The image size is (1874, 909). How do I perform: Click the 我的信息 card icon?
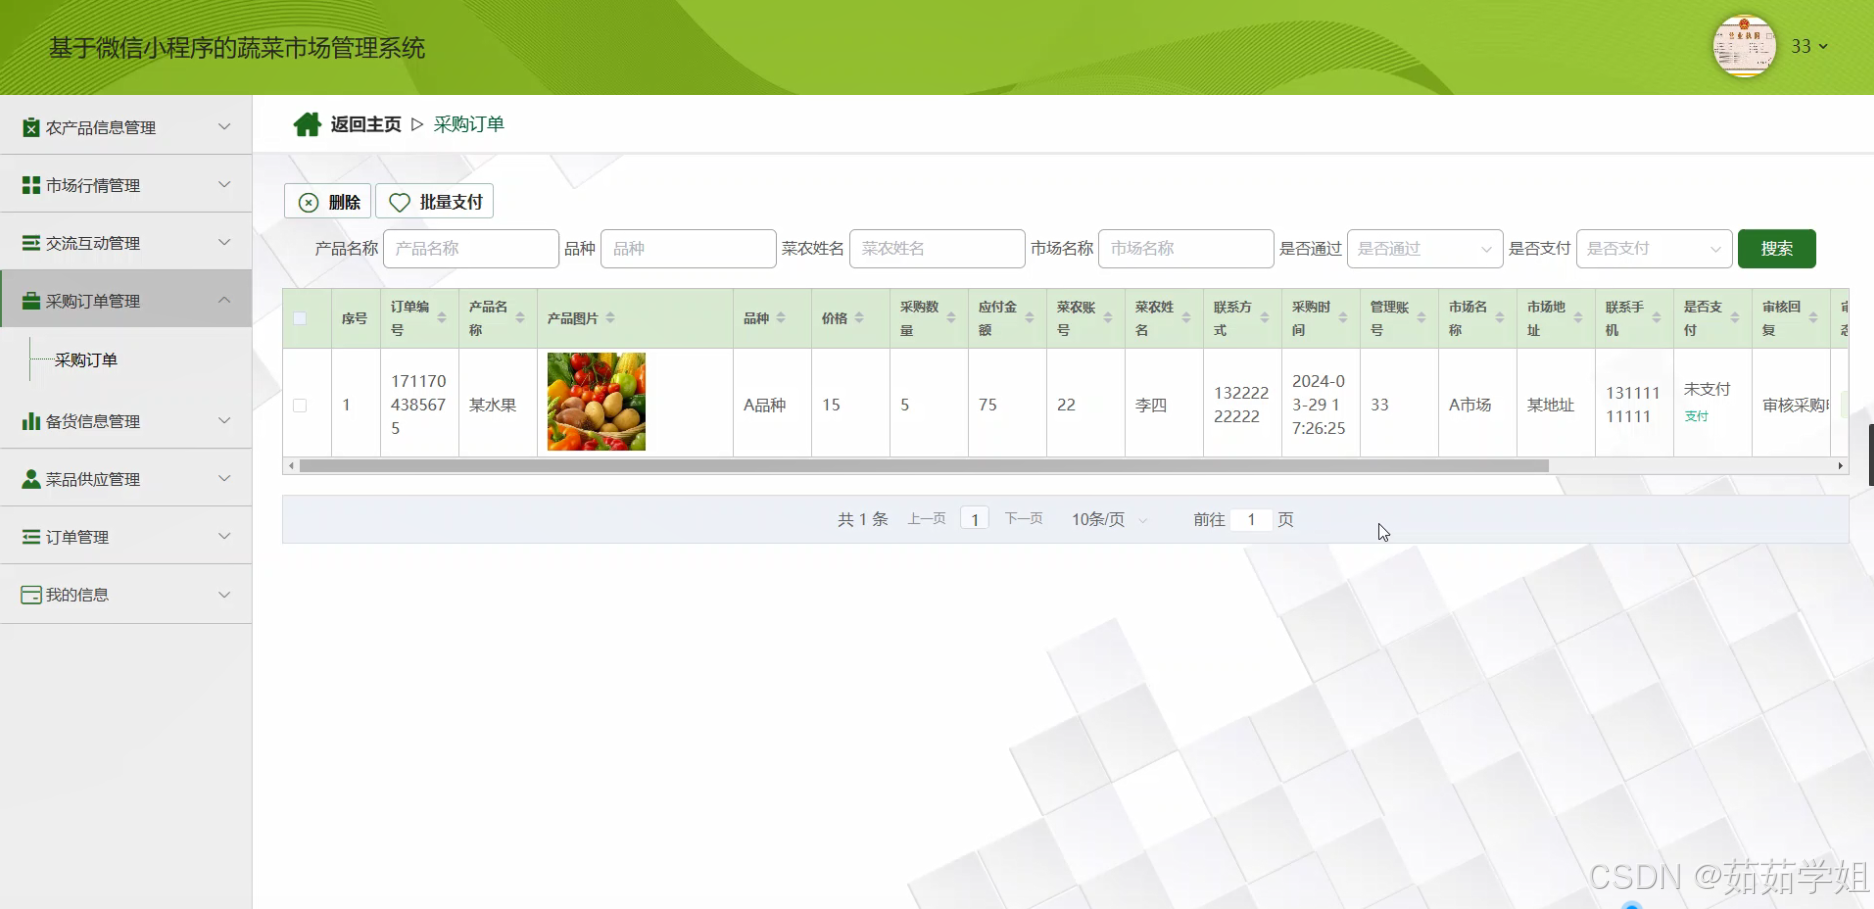click(31, 595)
